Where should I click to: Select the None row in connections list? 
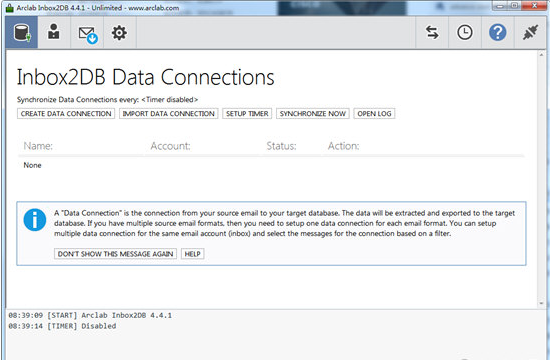[x=271, y=165]
